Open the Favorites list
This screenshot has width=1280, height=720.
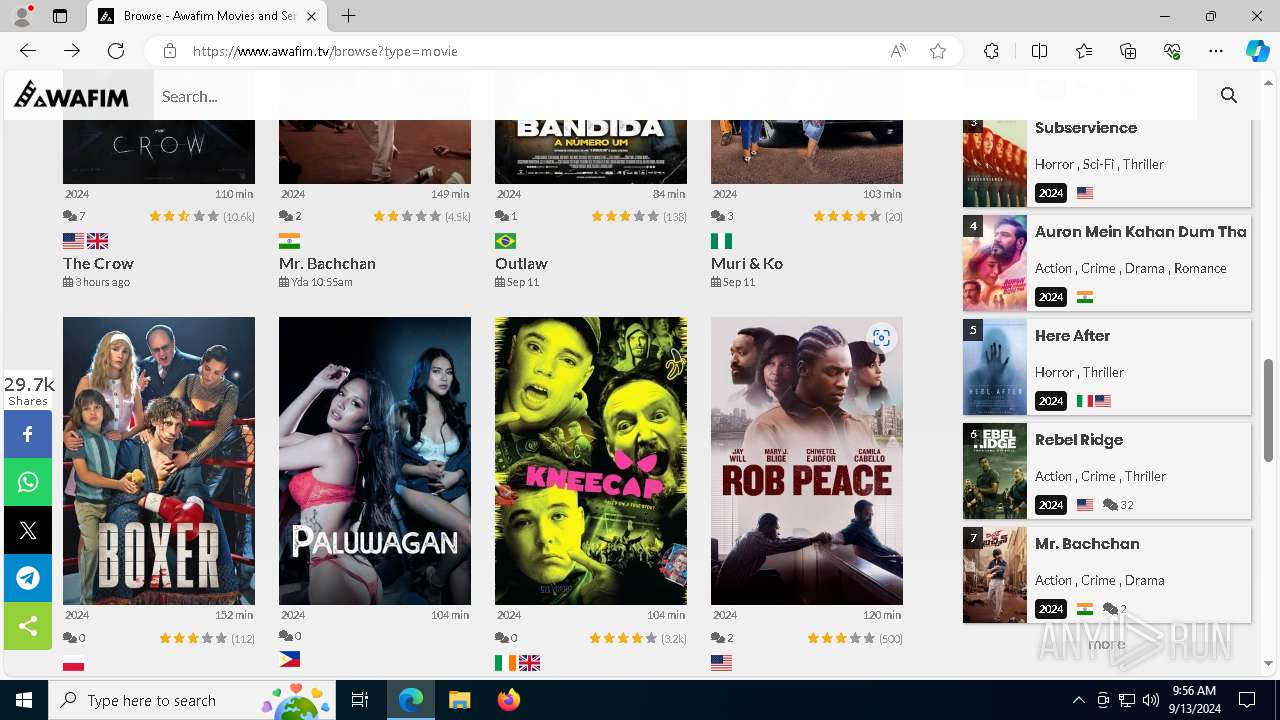[x=1084, y=51]
